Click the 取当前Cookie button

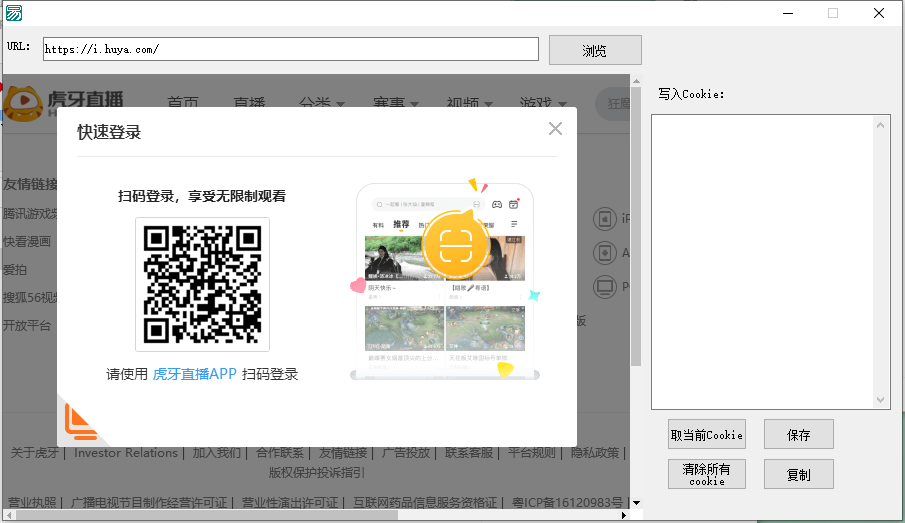[x=707, y=435]
